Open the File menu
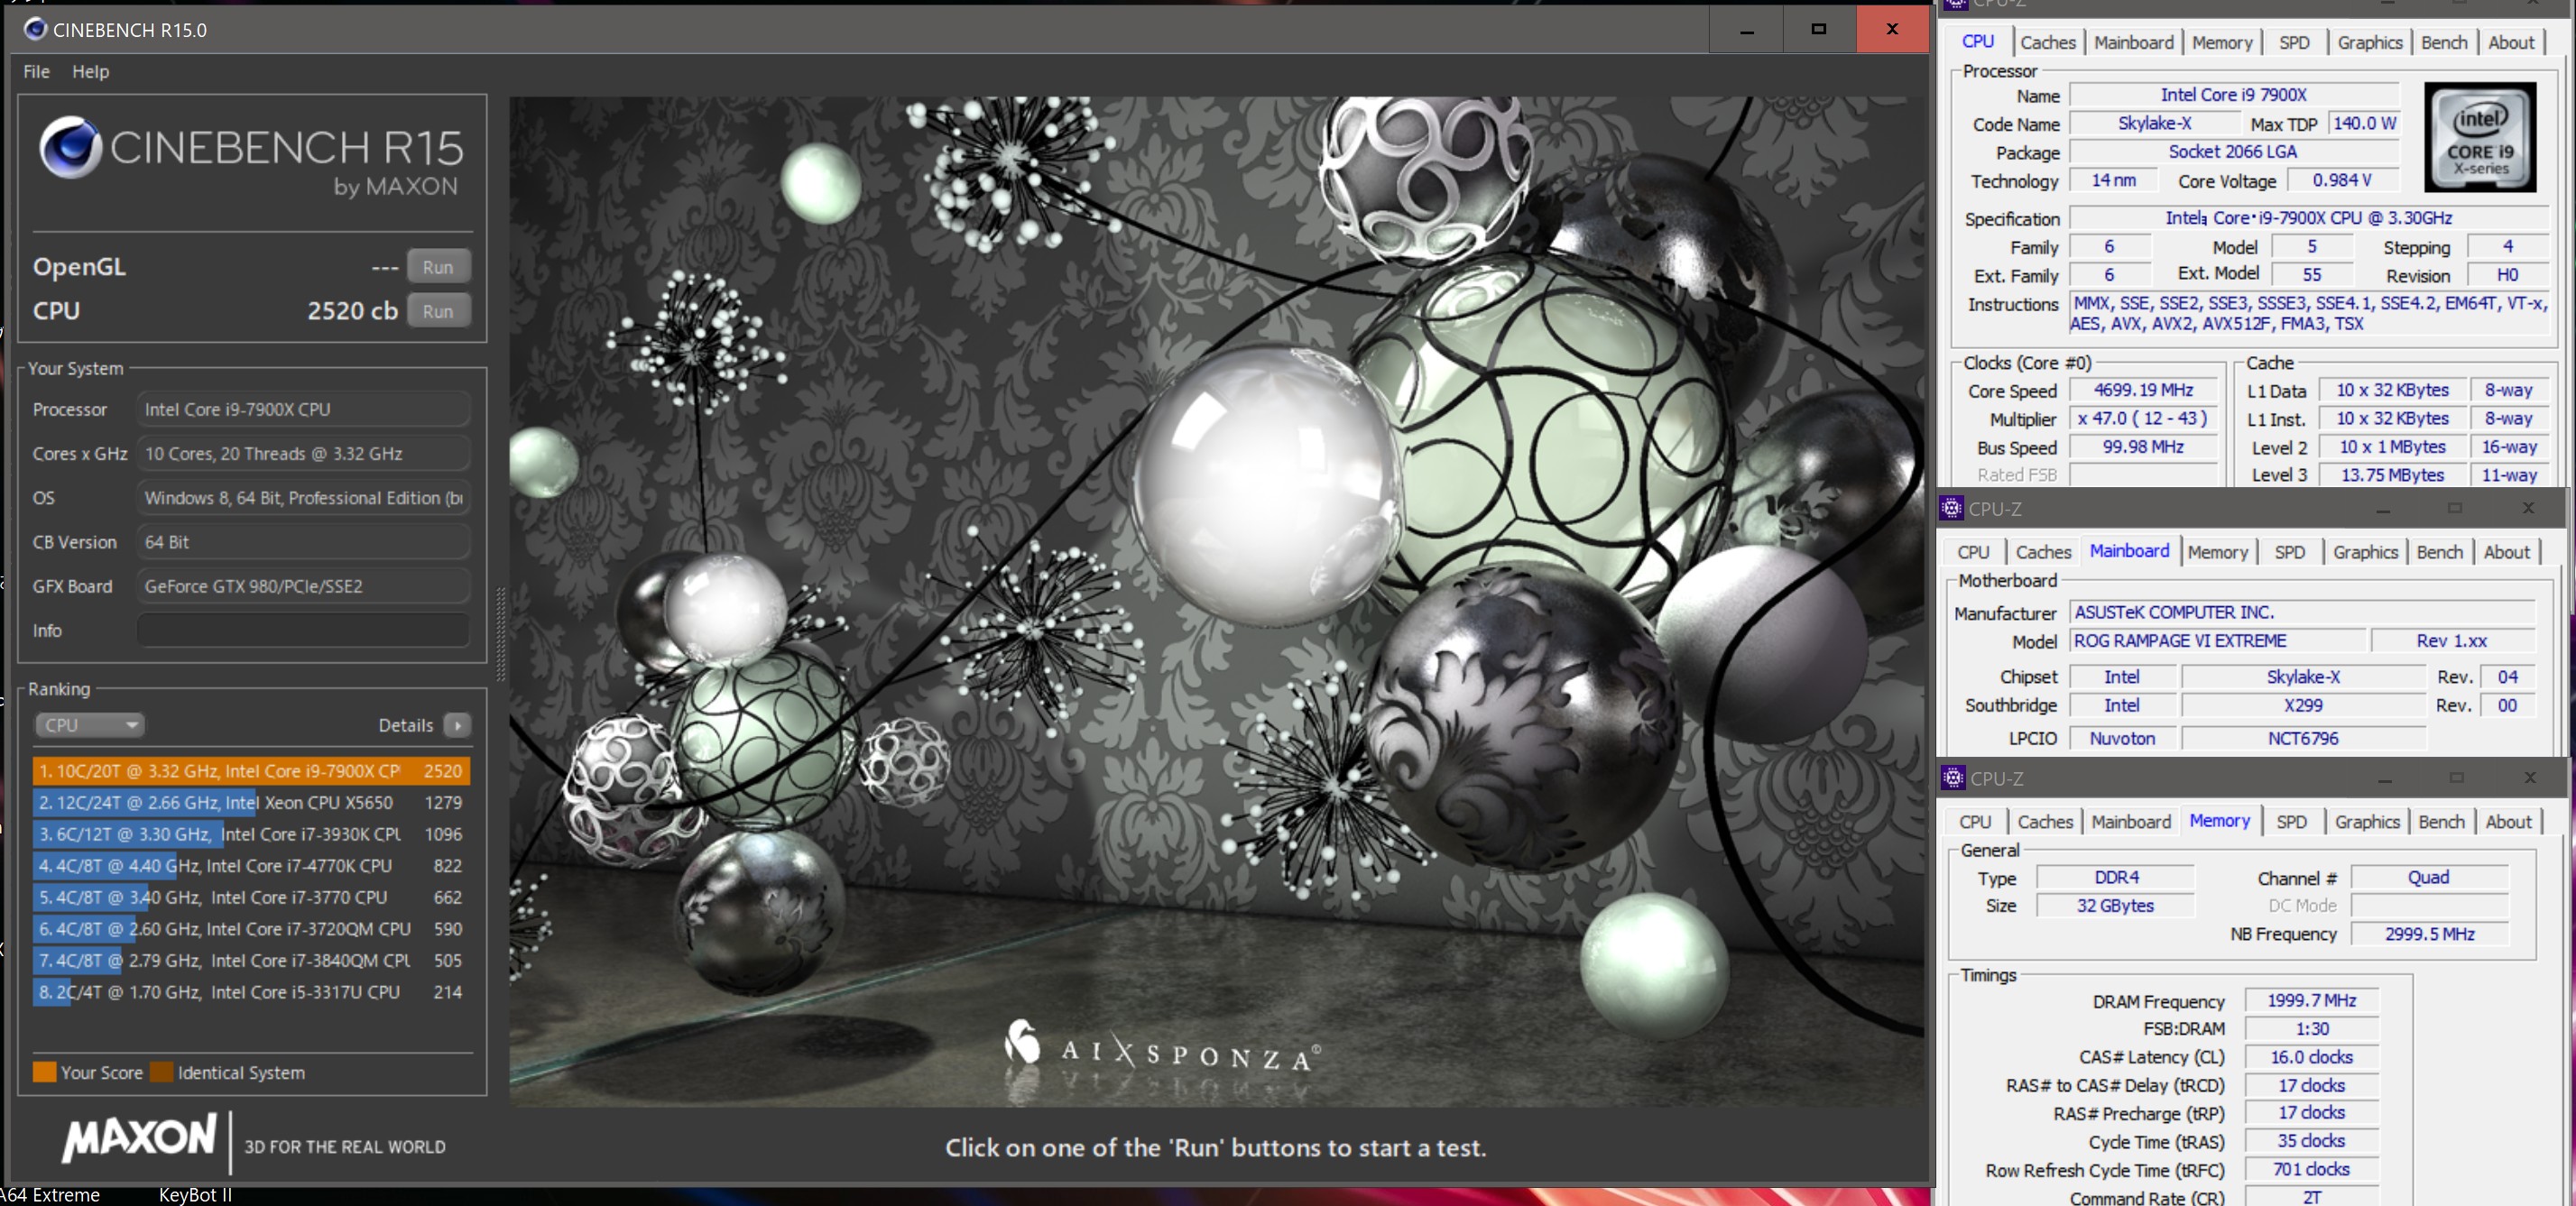This screenshot has width=2576, height=1206. (x=36, y=71)
